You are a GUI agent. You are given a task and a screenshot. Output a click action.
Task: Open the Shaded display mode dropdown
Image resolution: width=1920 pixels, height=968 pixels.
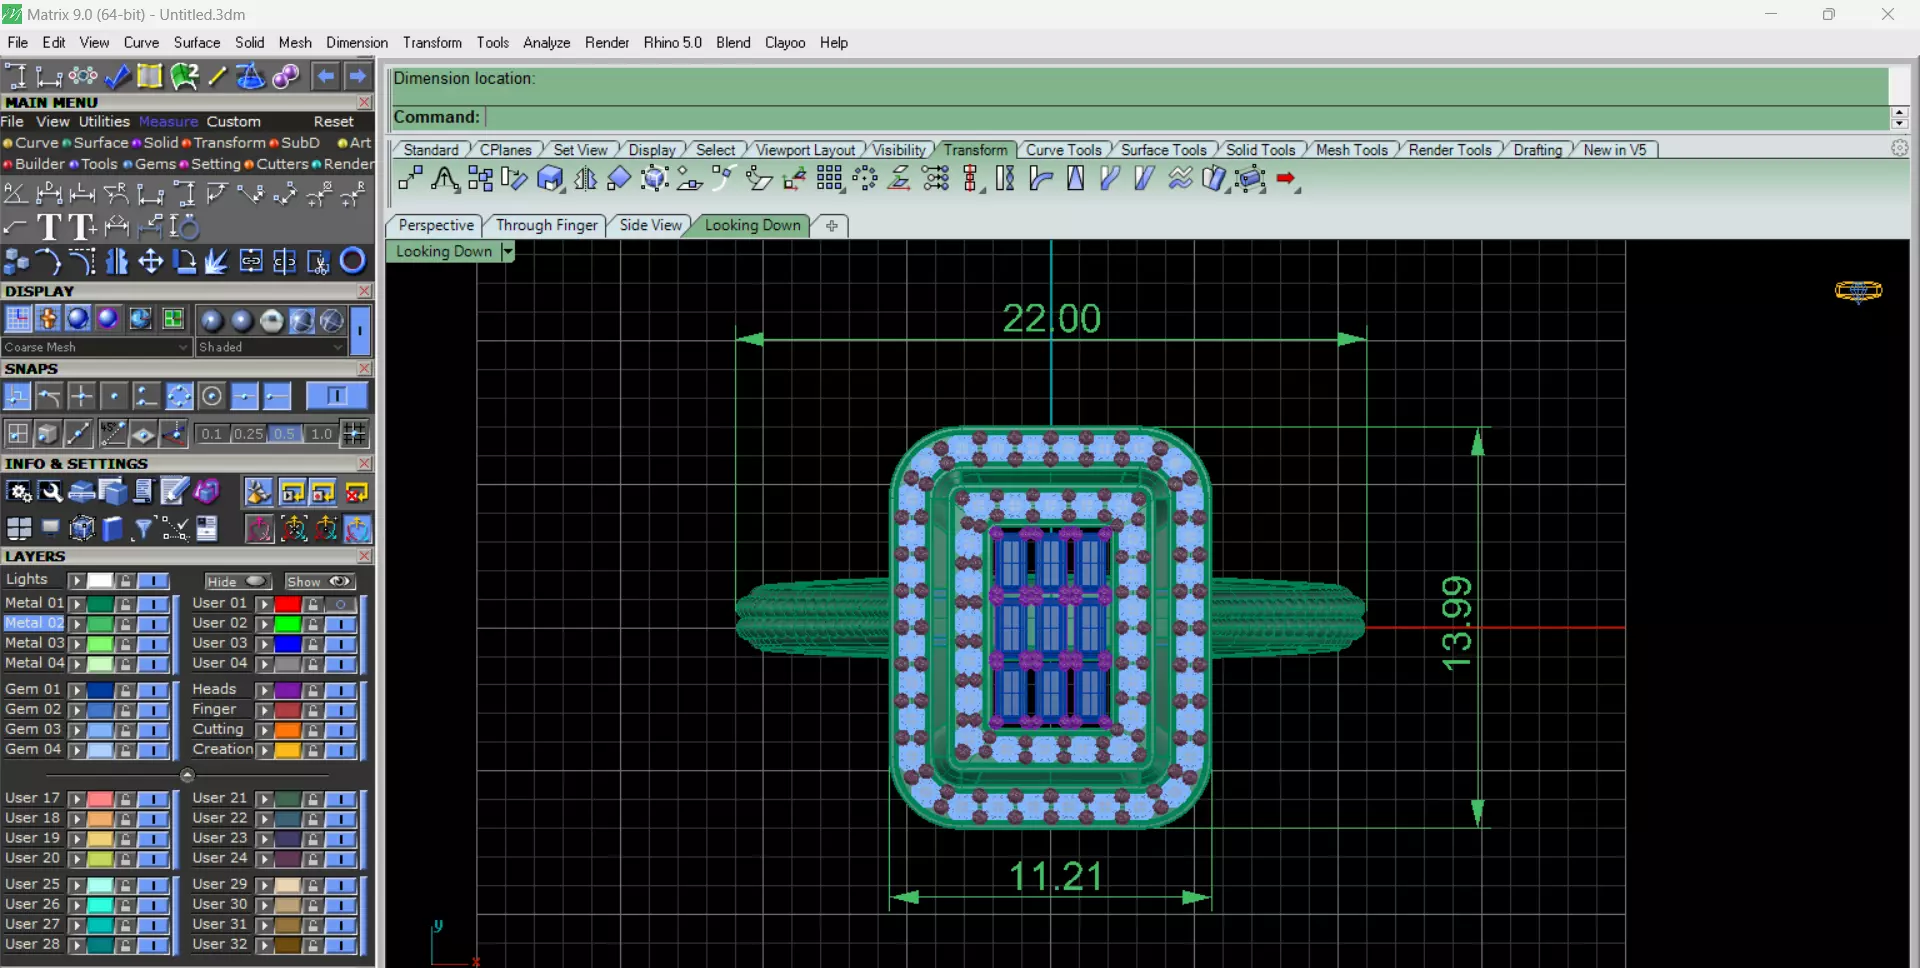[271, 347]
